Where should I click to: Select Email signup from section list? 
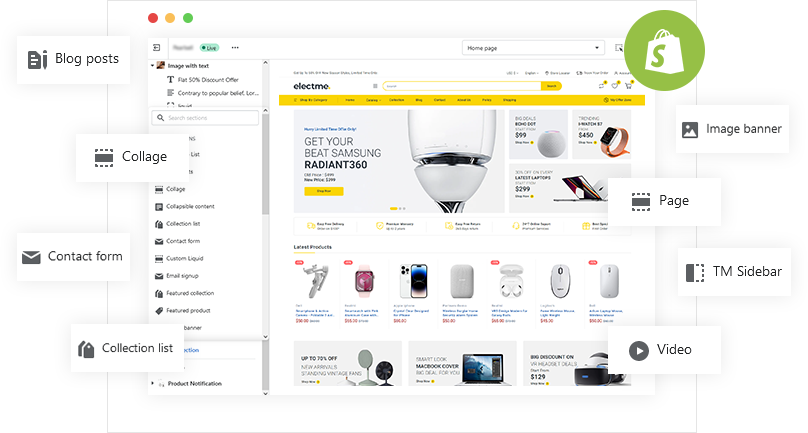coord(182,275)
